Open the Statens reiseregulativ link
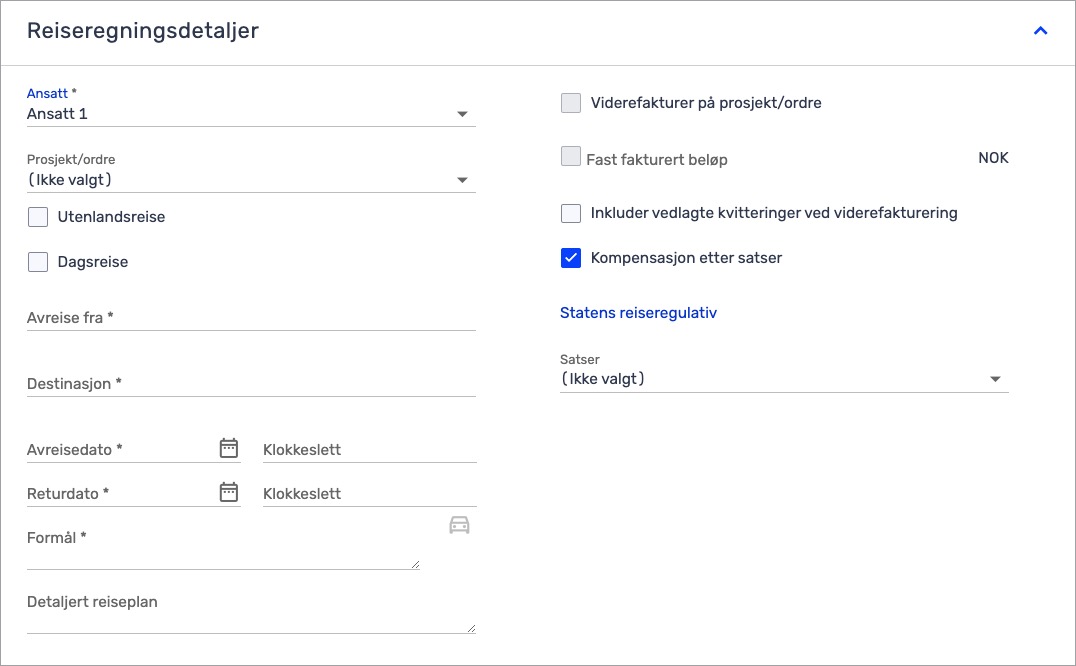Image resolution: width=1076 pixels, height=666 pixels. click(638, 313)
